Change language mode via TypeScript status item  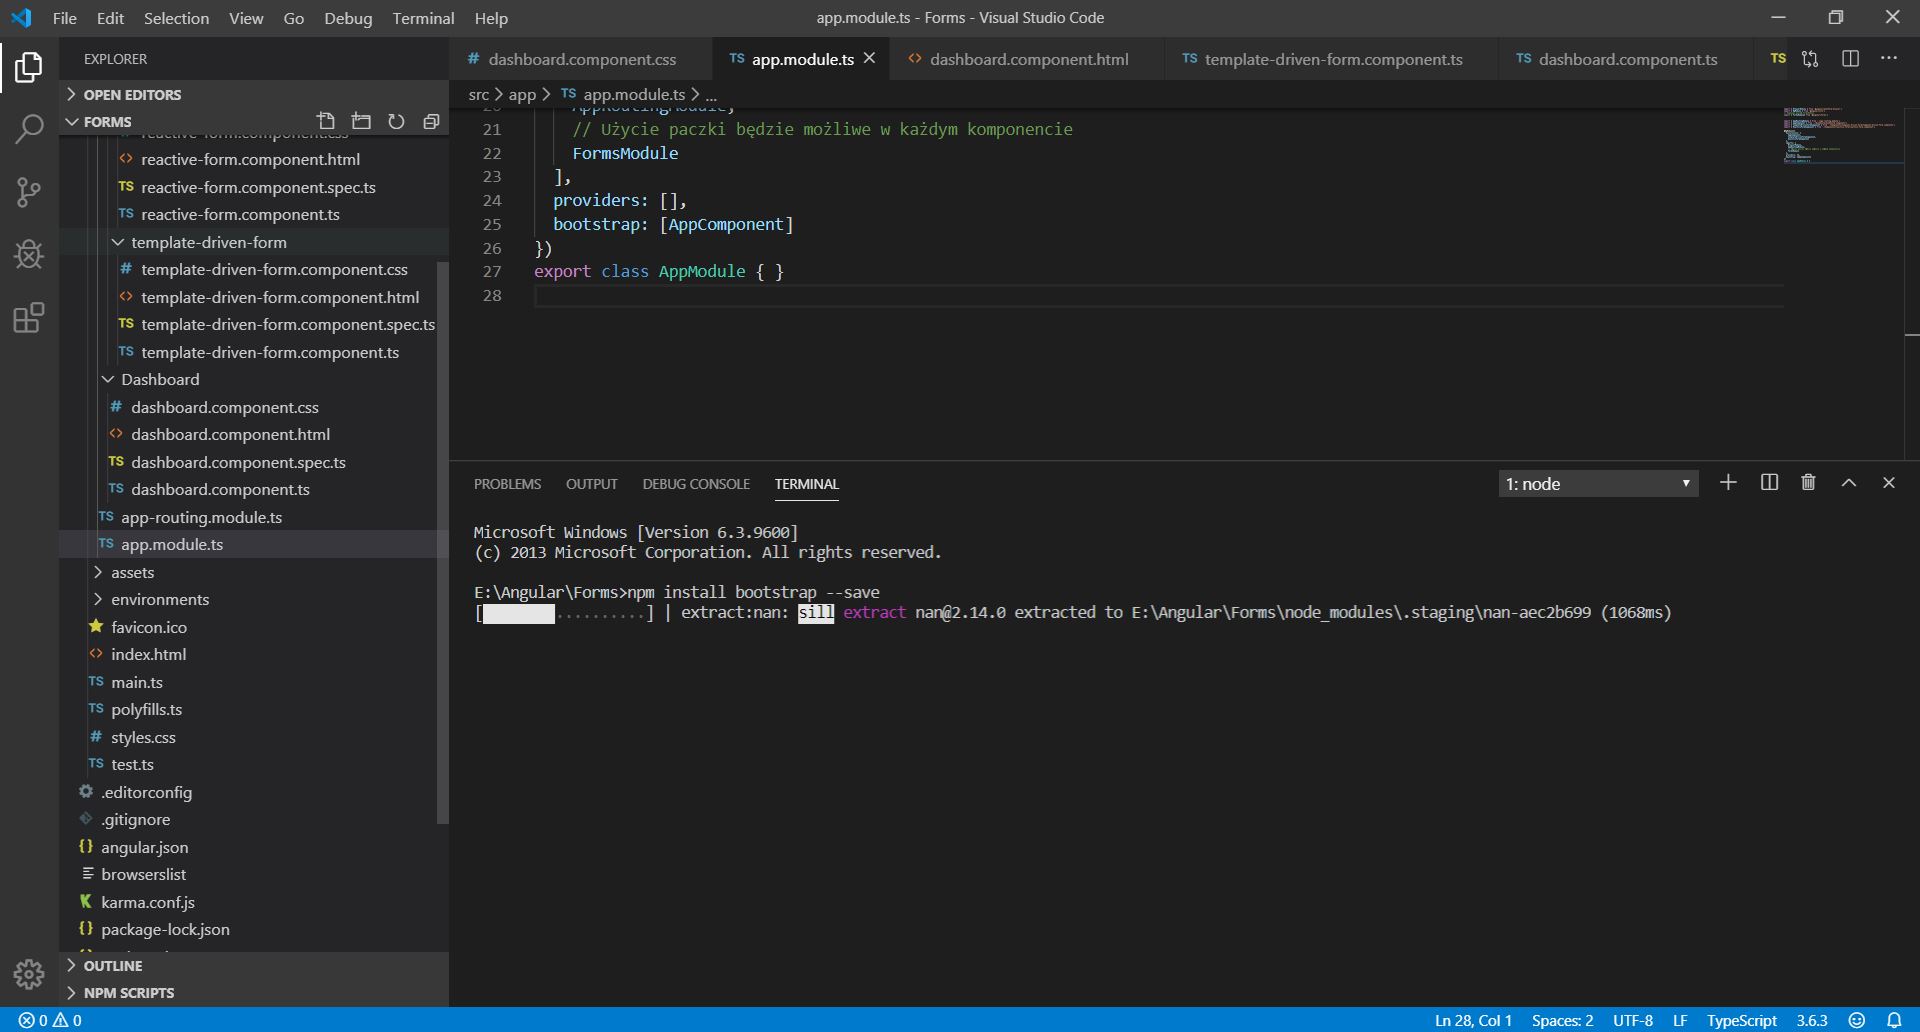tap(1742, 1020)
